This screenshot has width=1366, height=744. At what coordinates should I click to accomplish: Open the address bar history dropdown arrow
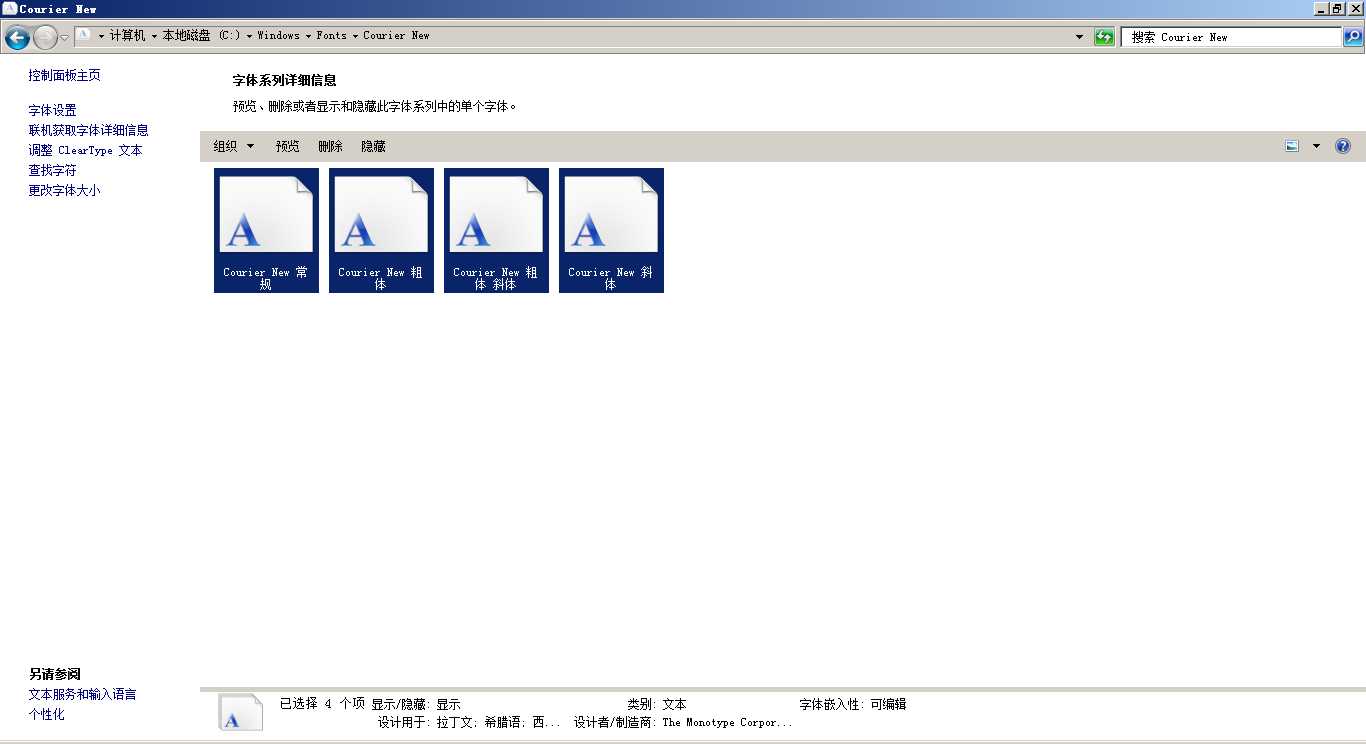1079,37
